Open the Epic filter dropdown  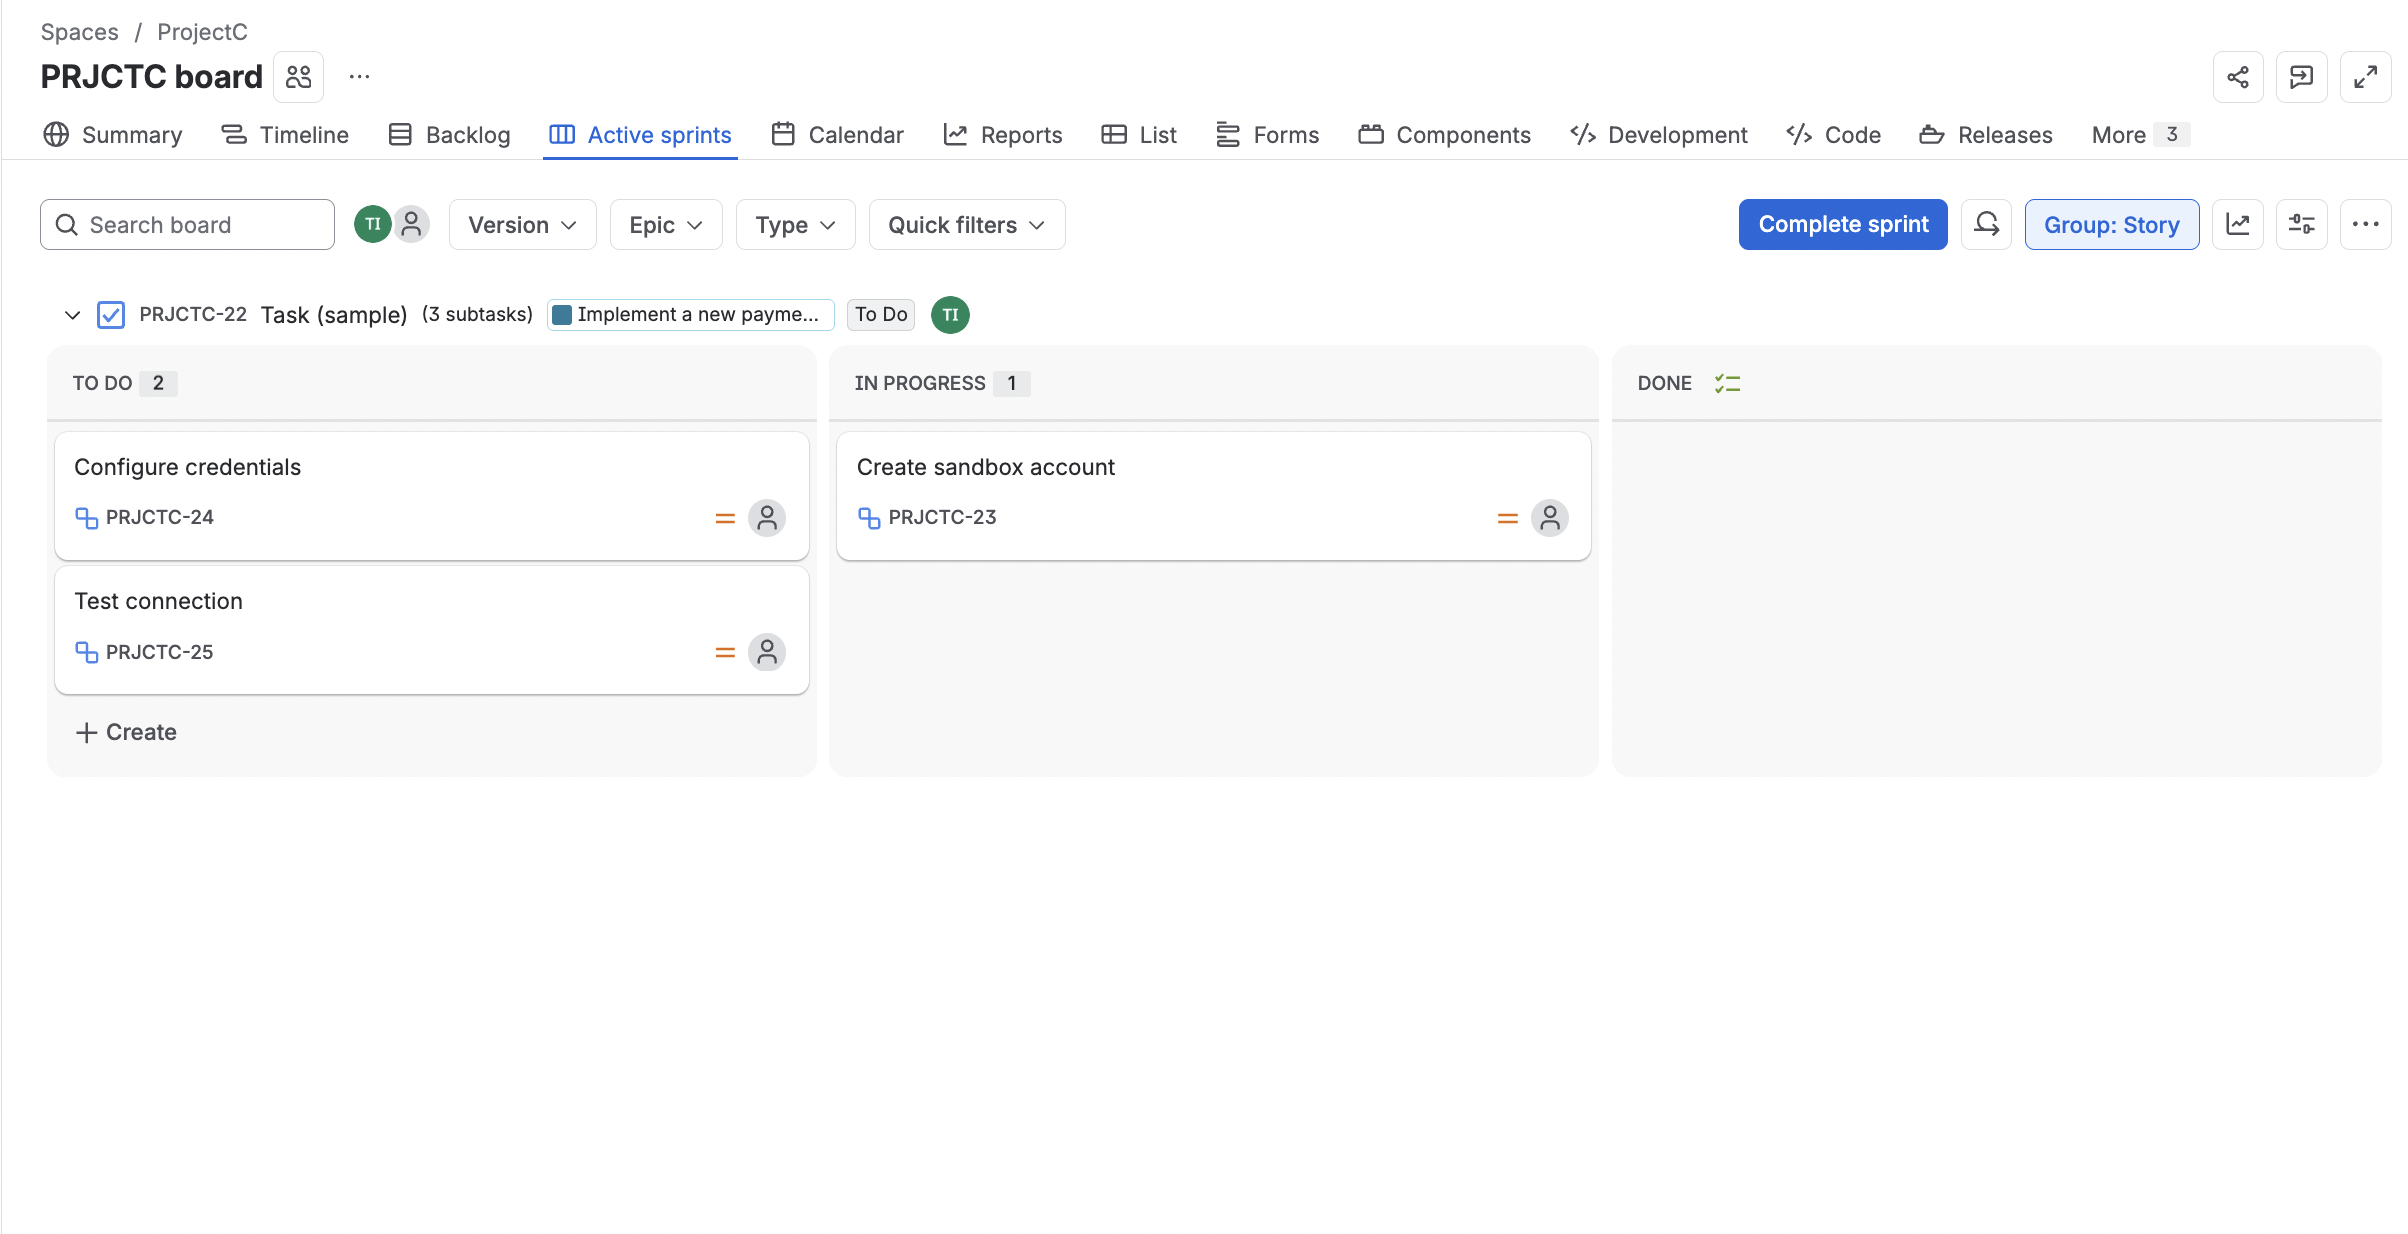666,224
